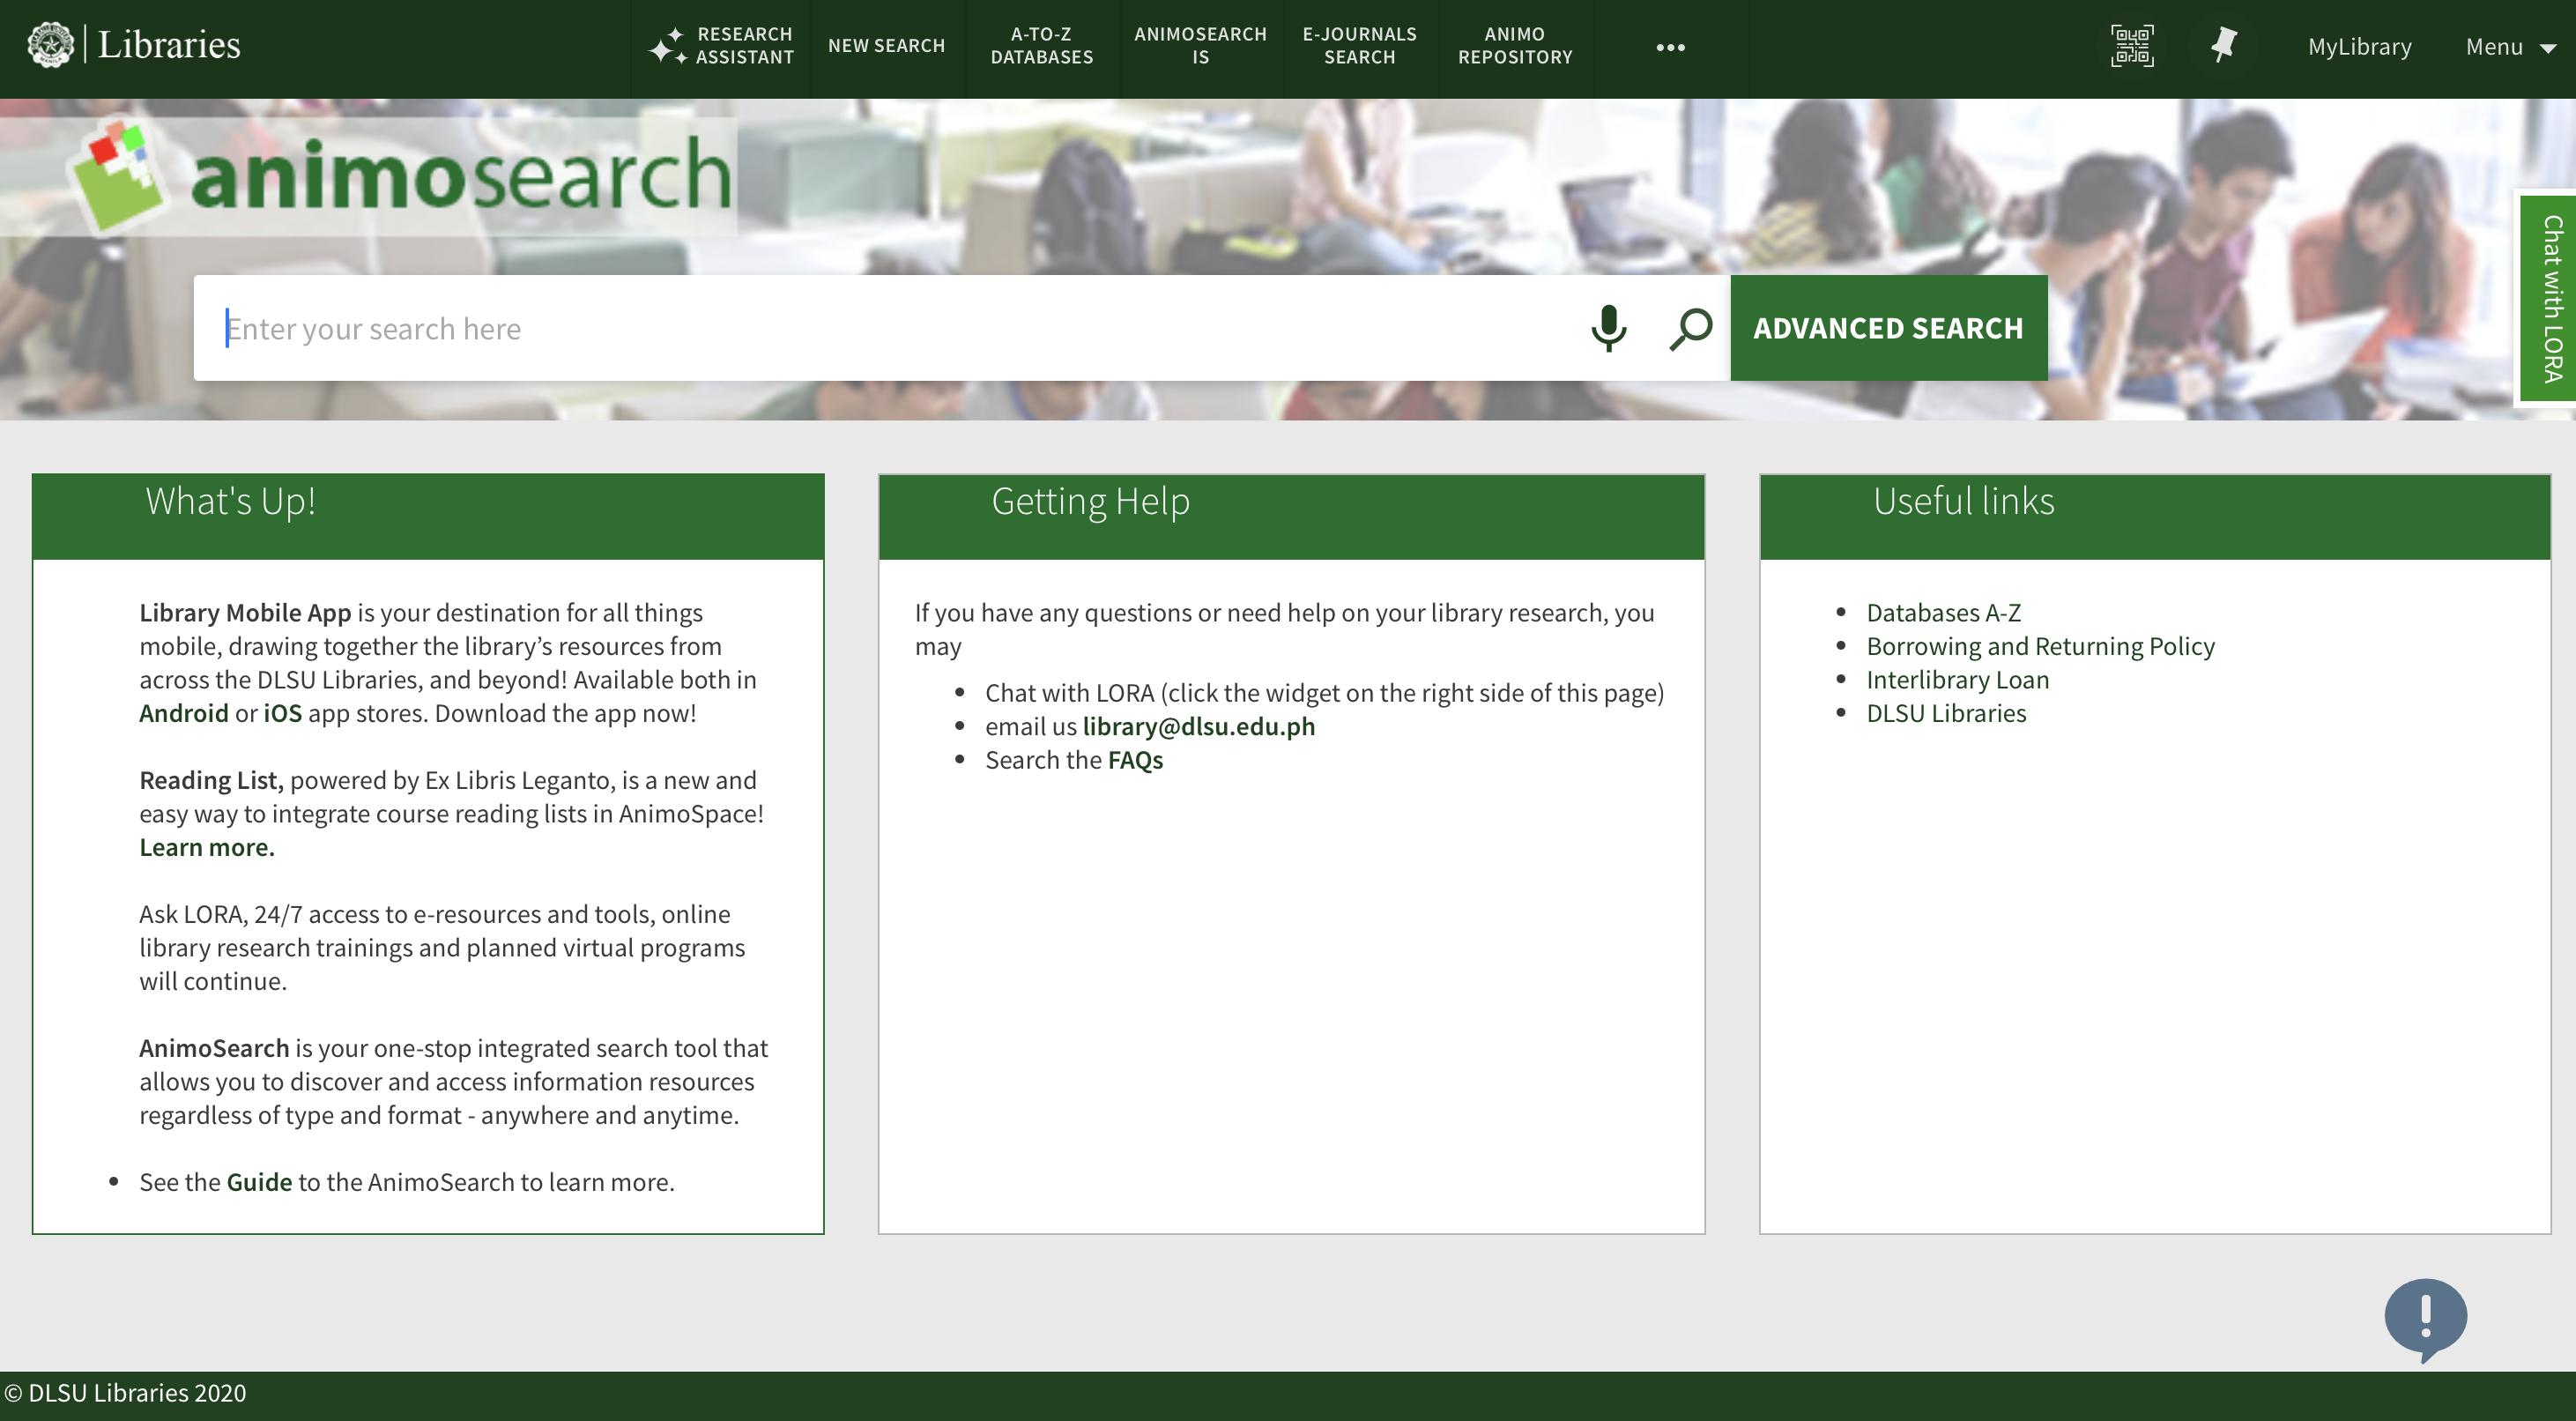Open the QR code icon

click(2132, 46)
